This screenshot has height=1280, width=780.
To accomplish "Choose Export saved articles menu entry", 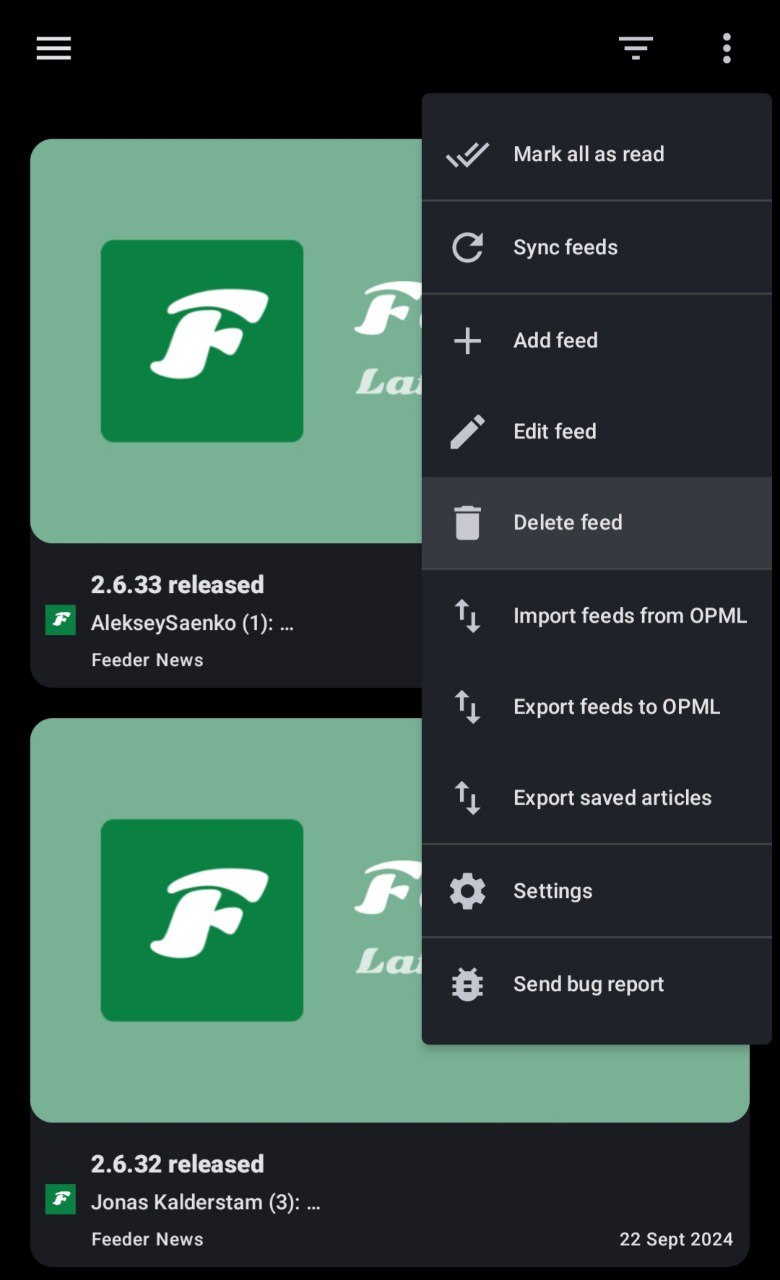I will tap(612, 798).
